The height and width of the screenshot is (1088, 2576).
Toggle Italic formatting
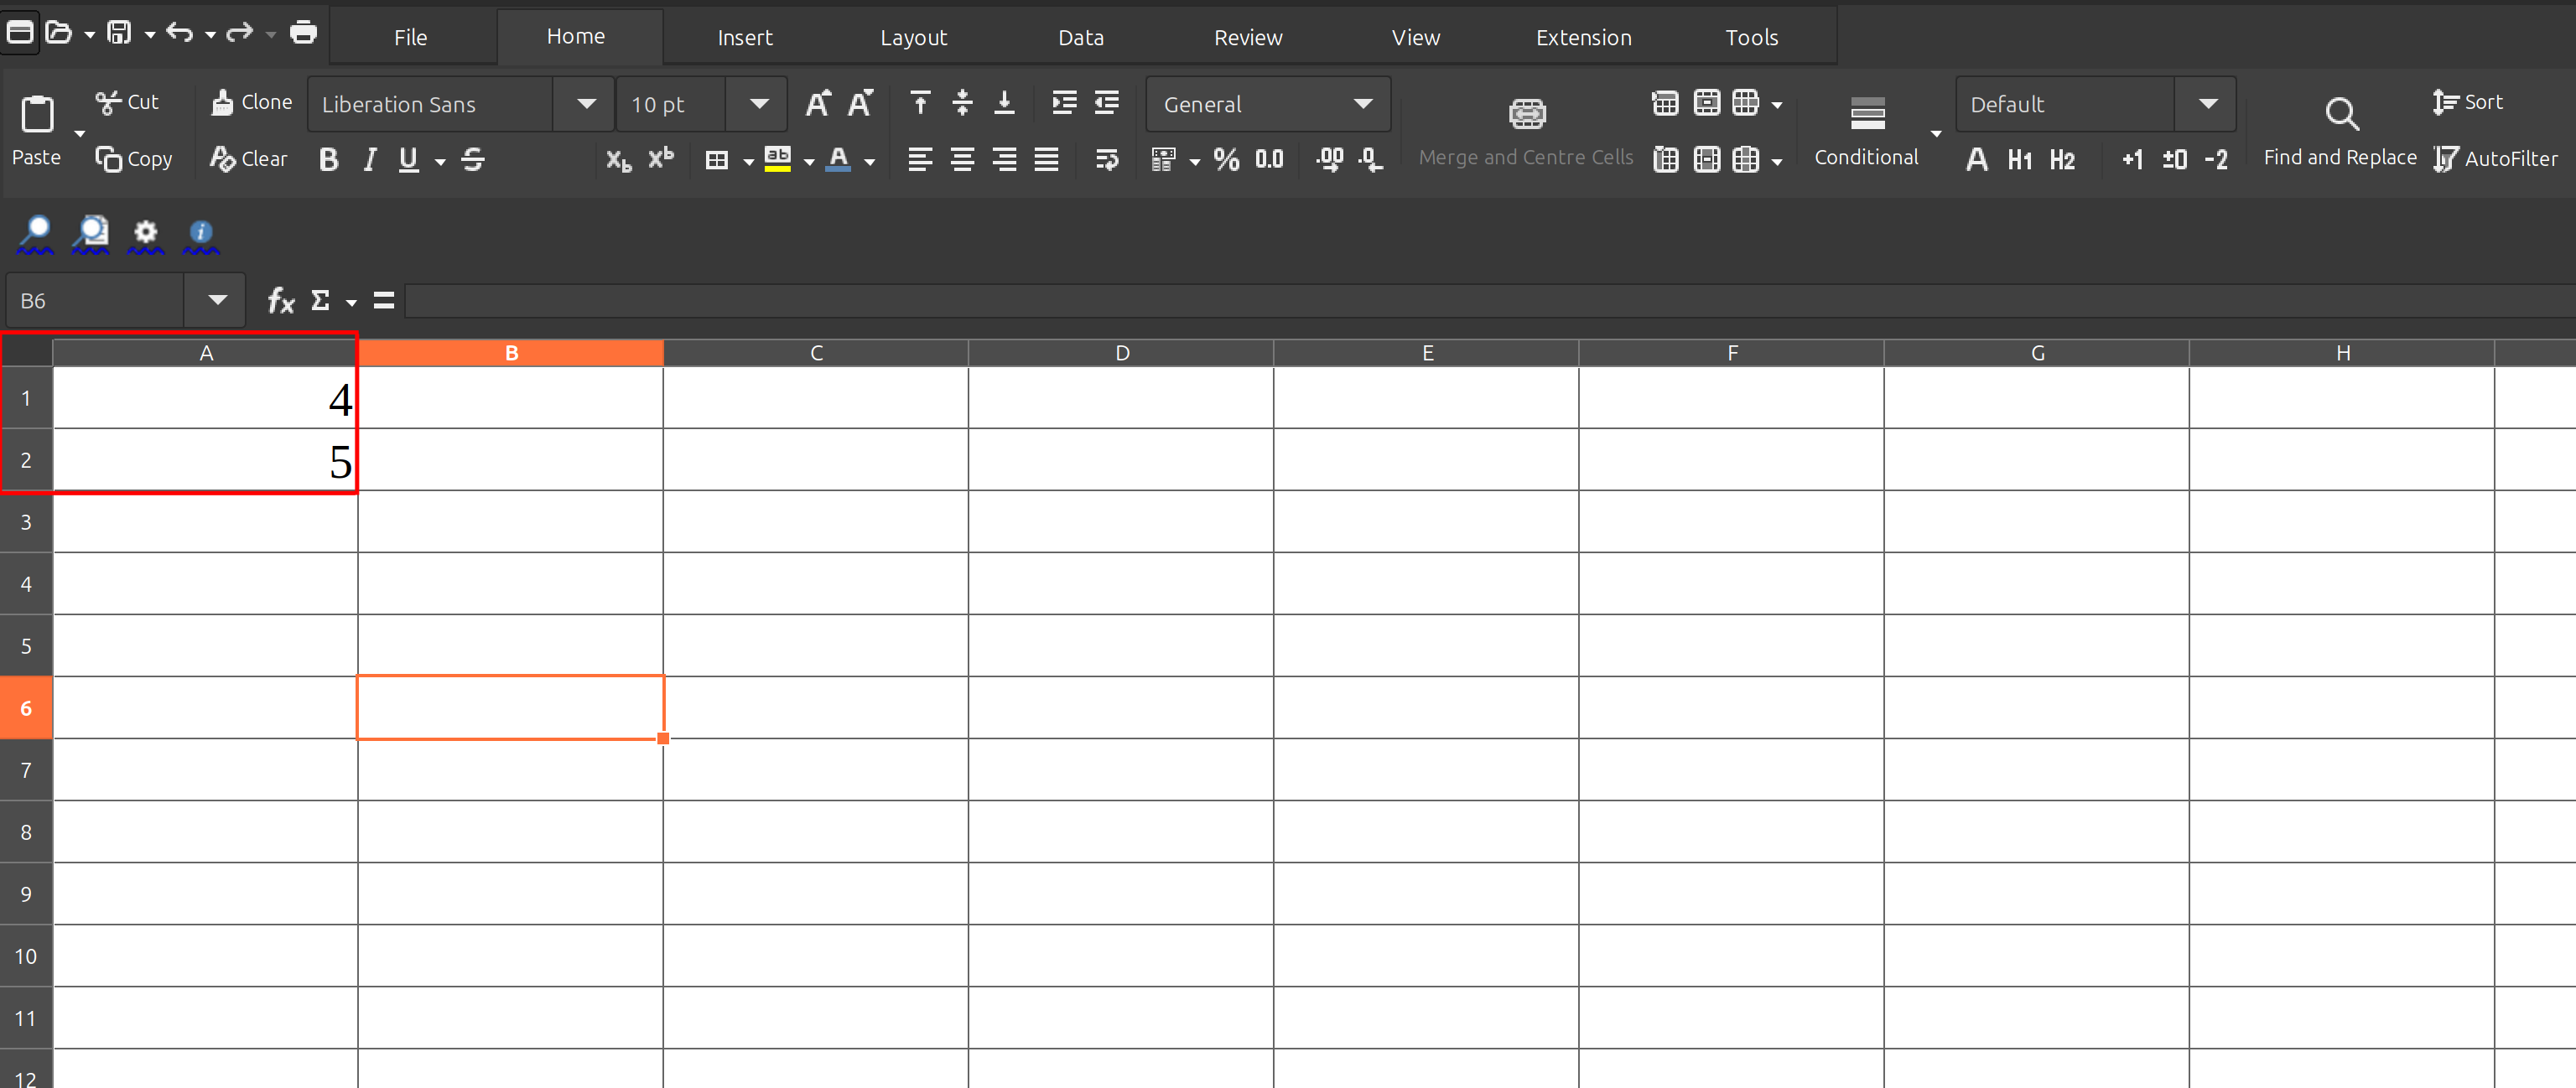pos(369,159)
